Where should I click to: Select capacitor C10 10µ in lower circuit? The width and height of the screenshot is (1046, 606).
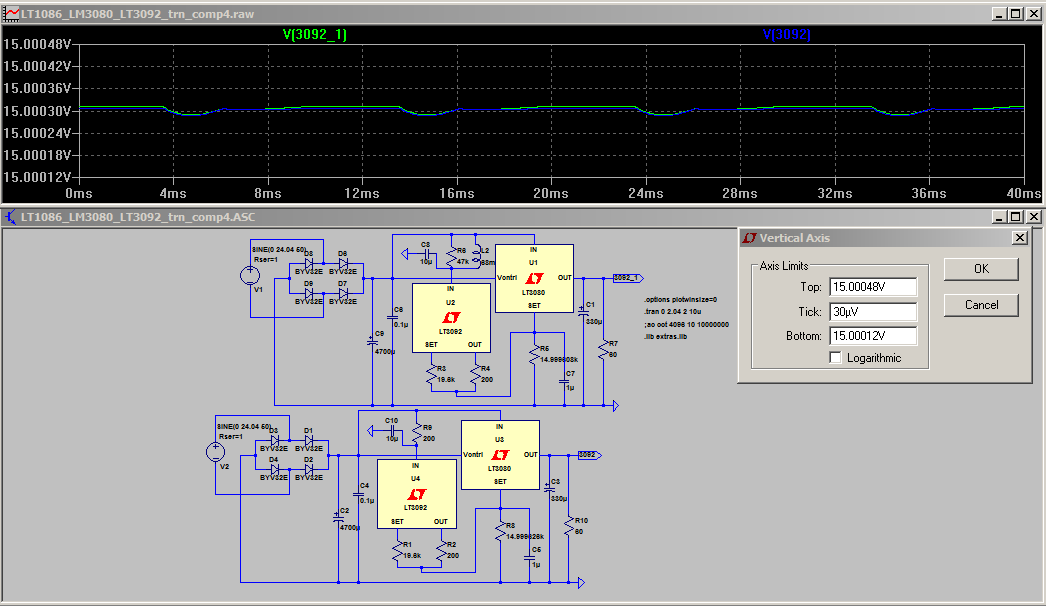click(391, 431)
